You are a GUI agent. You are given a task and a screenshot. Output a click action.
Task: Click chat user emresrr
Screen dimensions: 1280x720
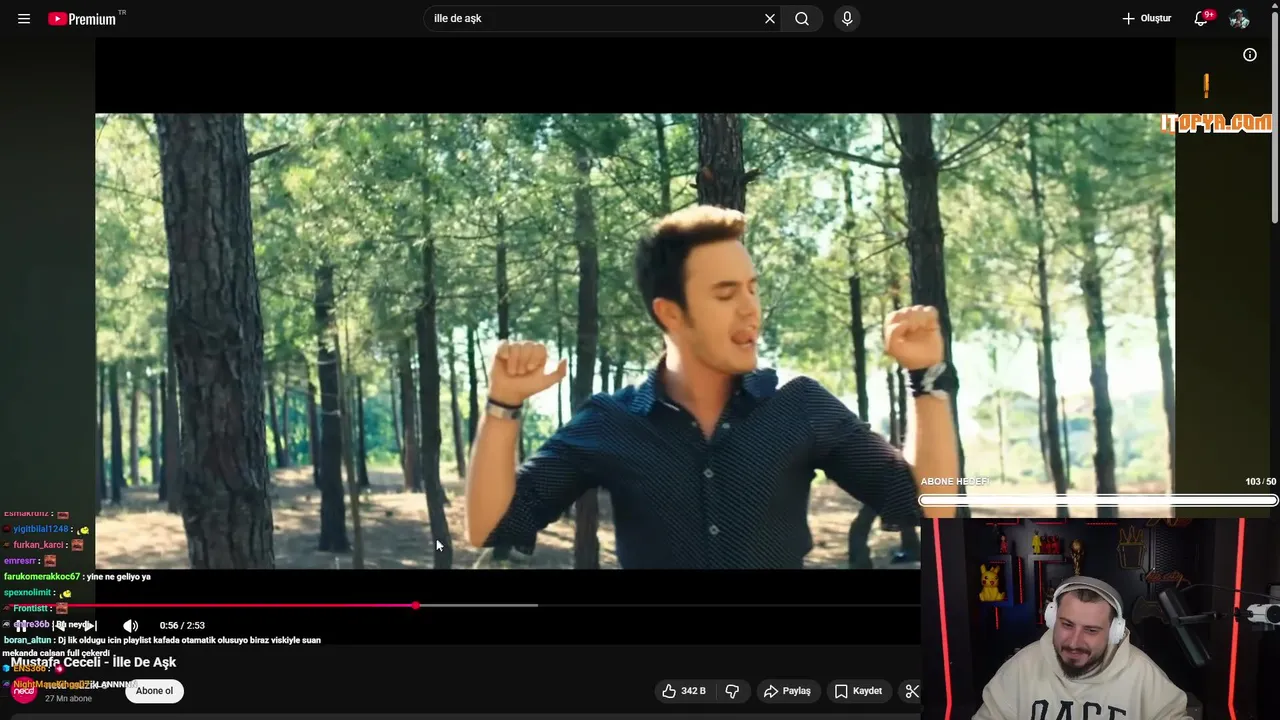coord(20,561)
